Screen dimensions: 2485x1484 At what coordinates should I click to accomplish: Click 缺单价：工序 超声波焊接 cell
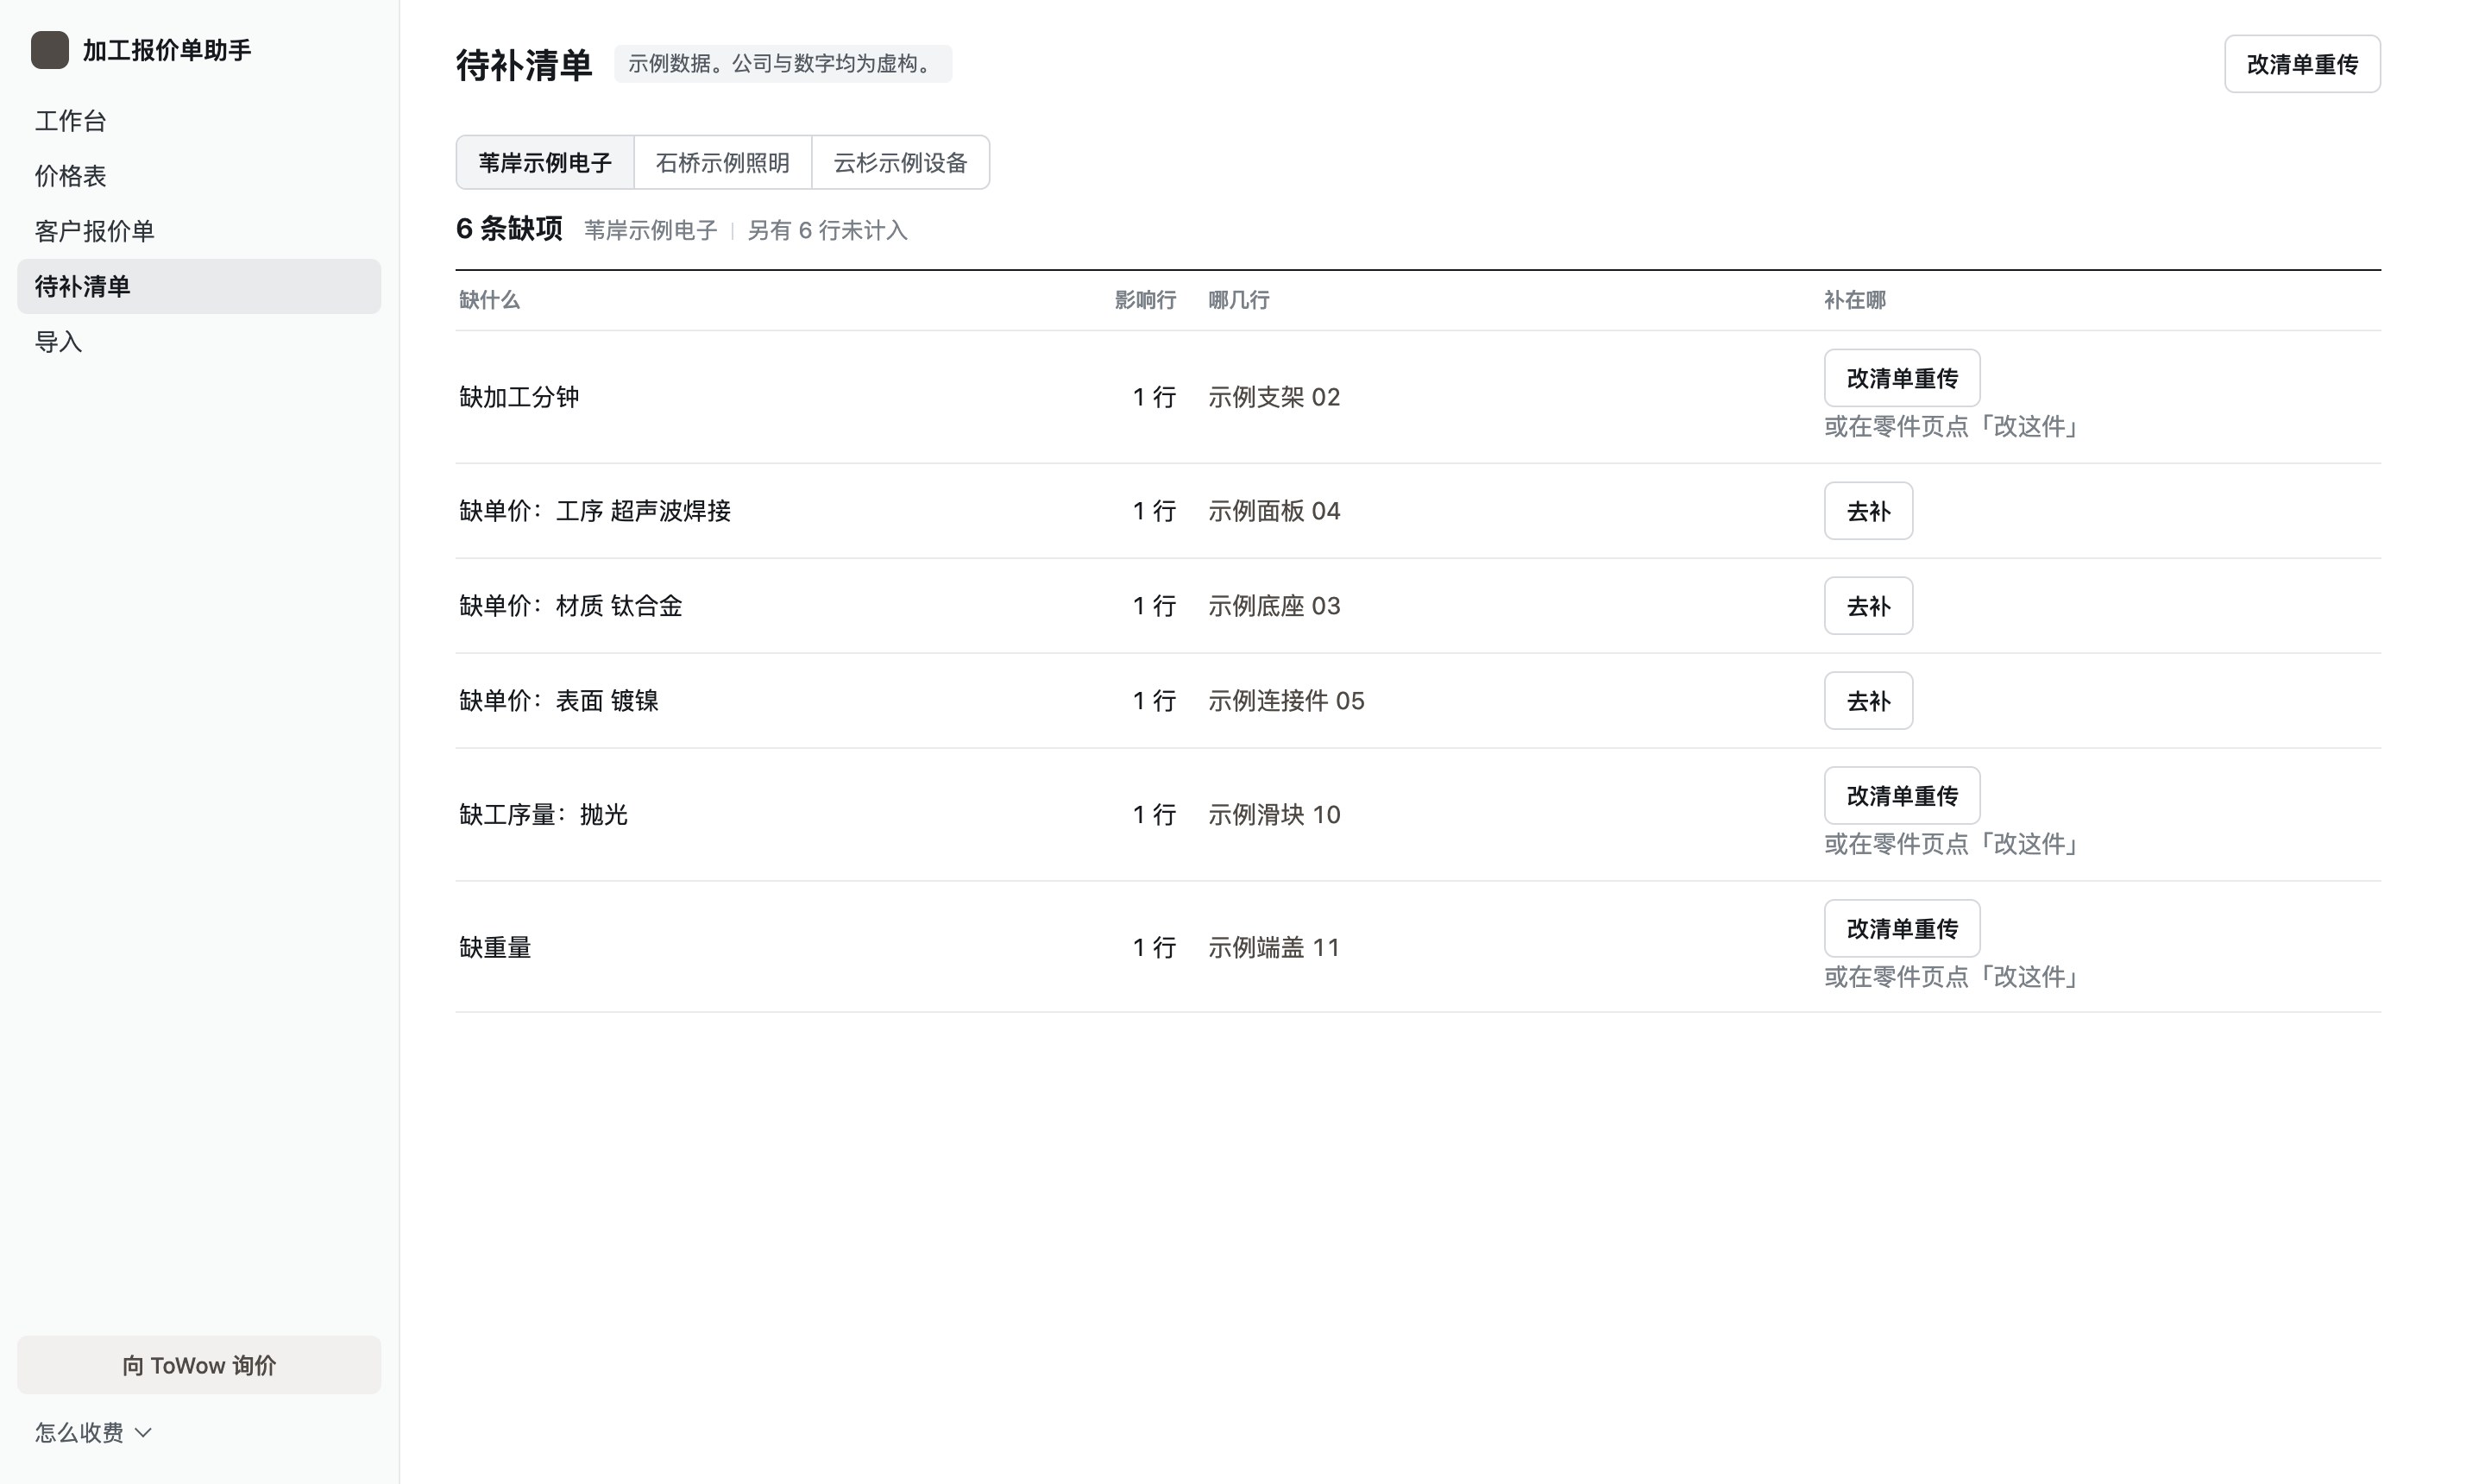[595, 511]
